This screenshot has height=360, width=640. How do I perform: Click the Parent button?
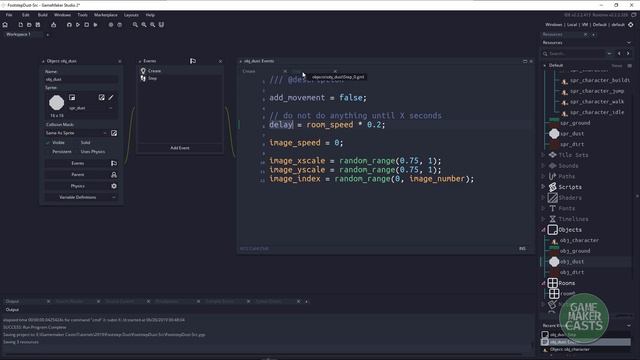click(78, 175)
